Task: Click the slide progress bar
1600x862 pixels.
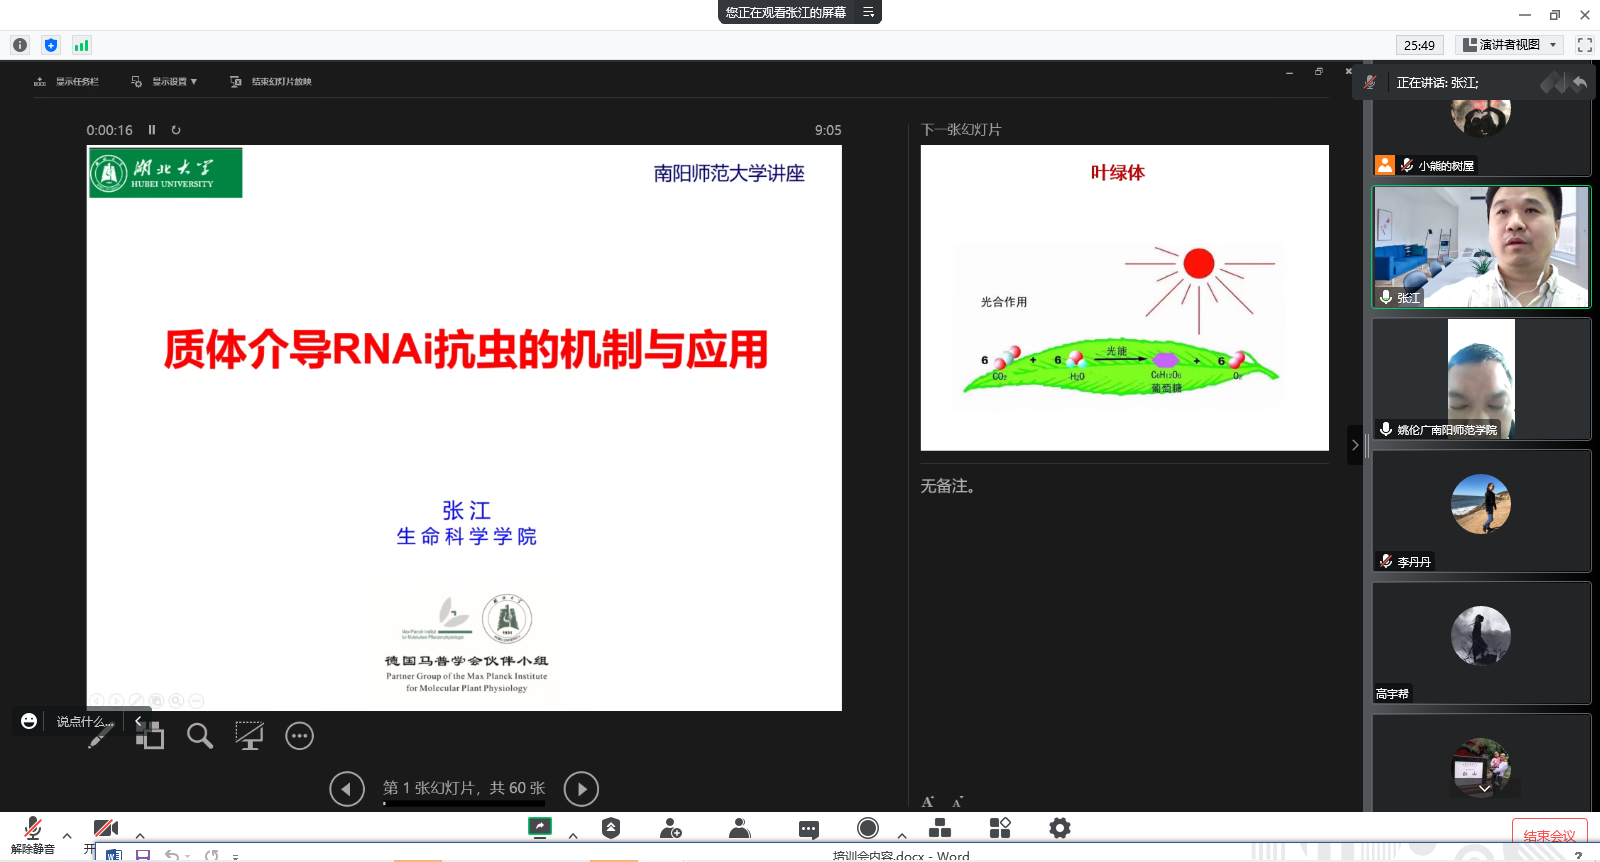Action: [x=464, y=803]
